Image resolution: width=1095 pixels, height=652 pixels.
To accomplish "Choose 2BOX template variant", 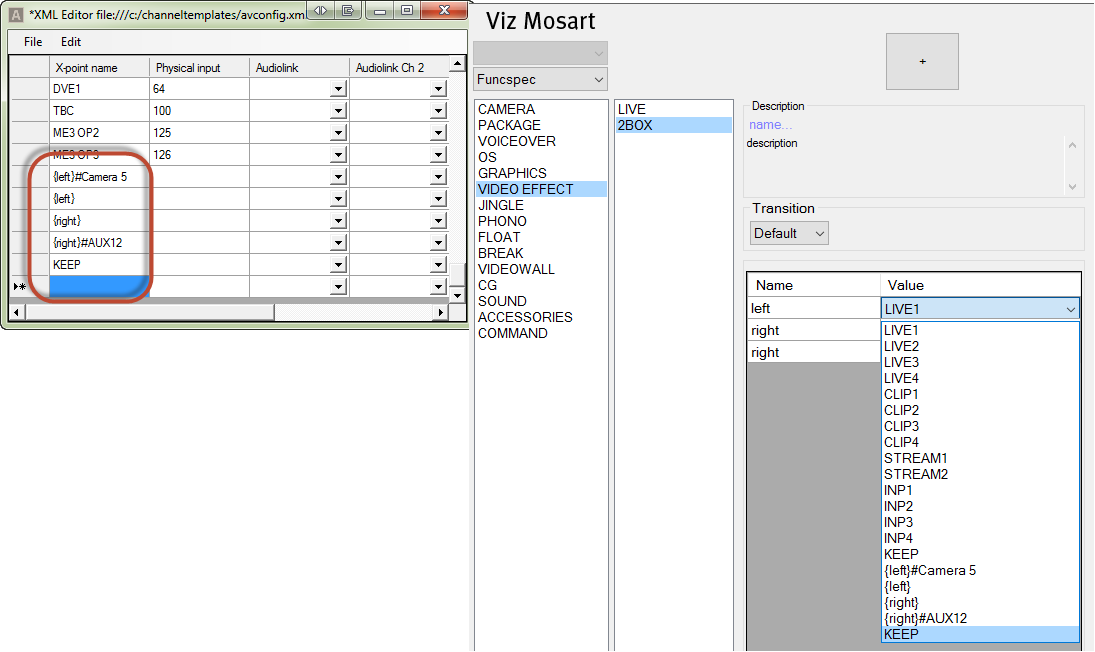I will 635,125.
